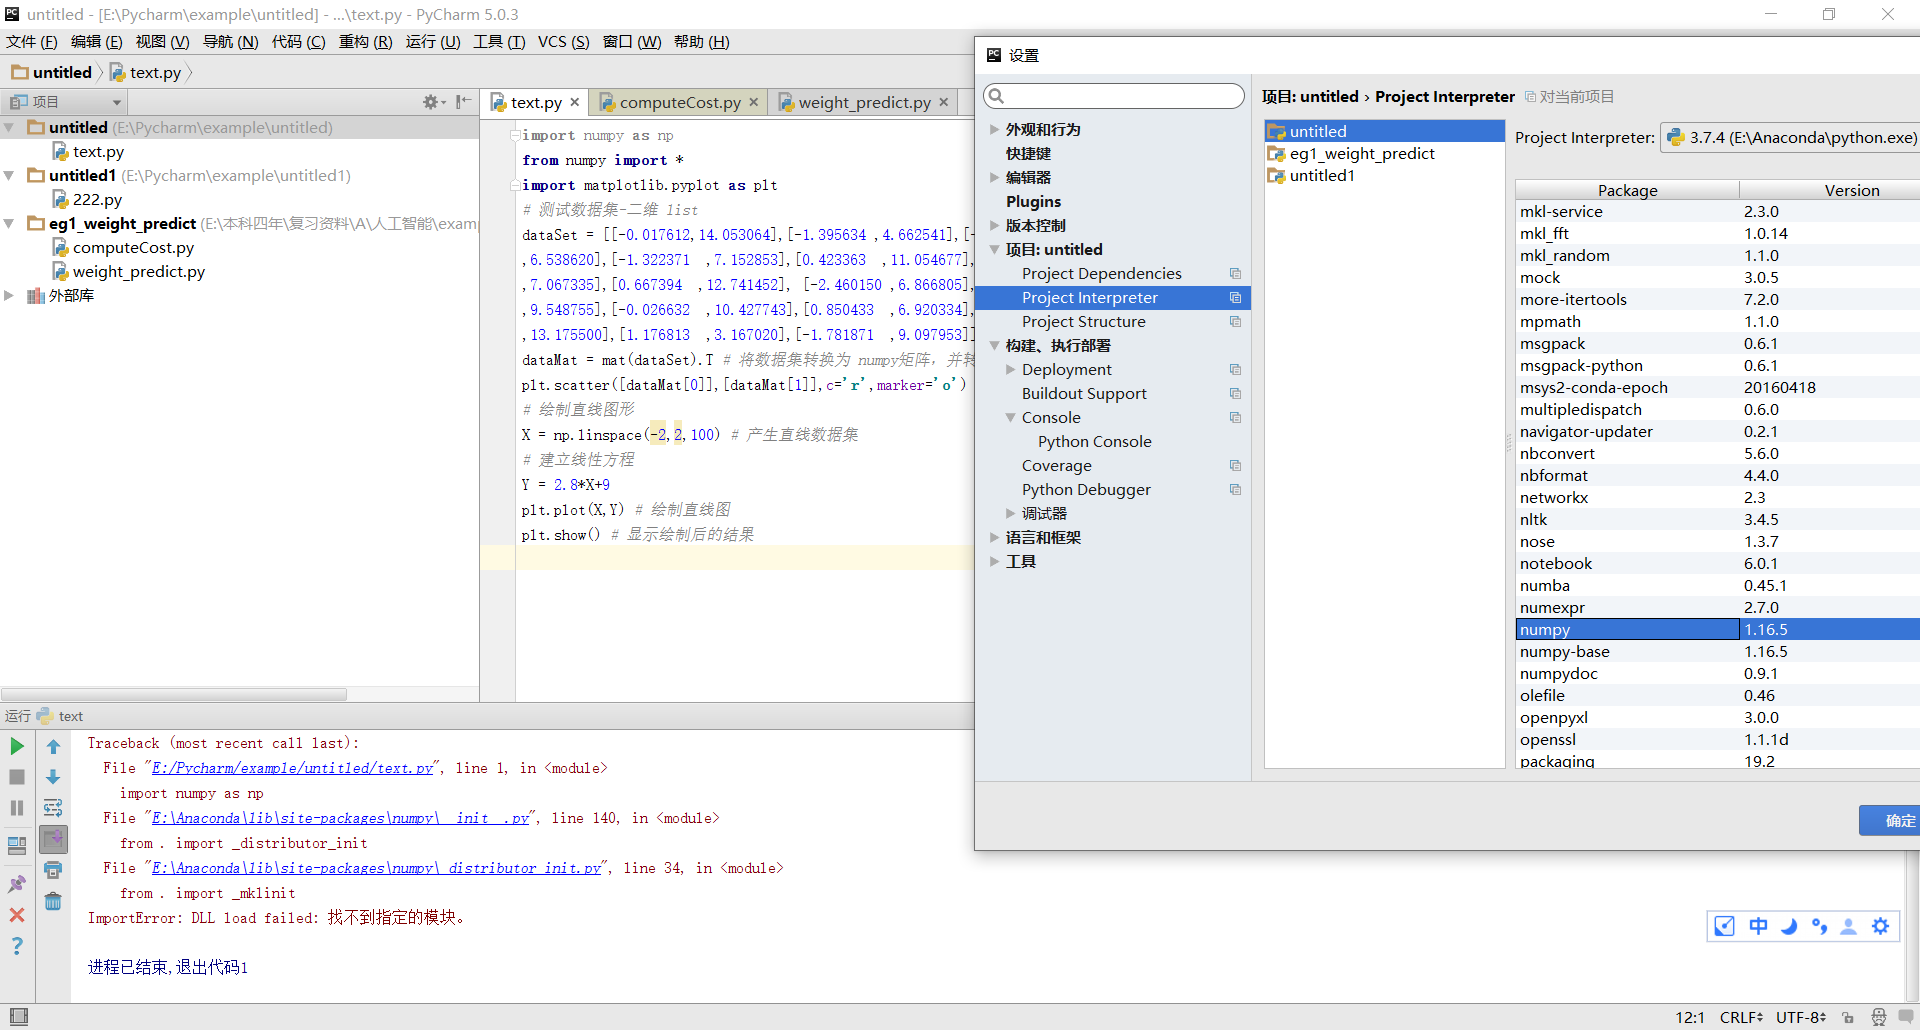Open the Project Interpreter combo box
This screenshot has width=1920, height=1030.
tap(1790, 138)
